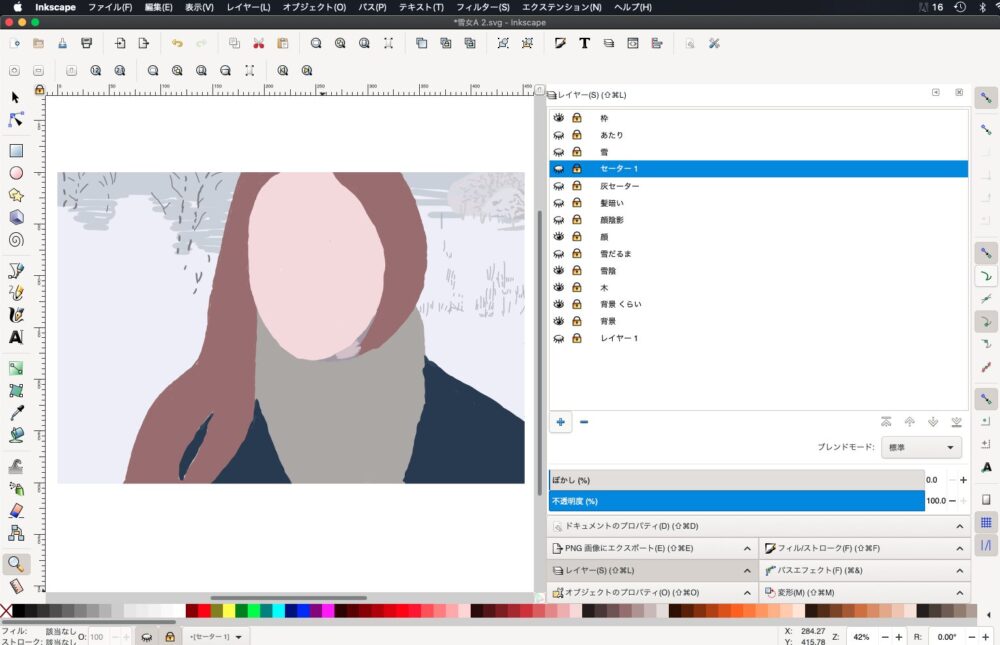Hide the 枠 layer using its eye icon
Viewport: 1000px width, 645px height.
(x=559, y=118)
